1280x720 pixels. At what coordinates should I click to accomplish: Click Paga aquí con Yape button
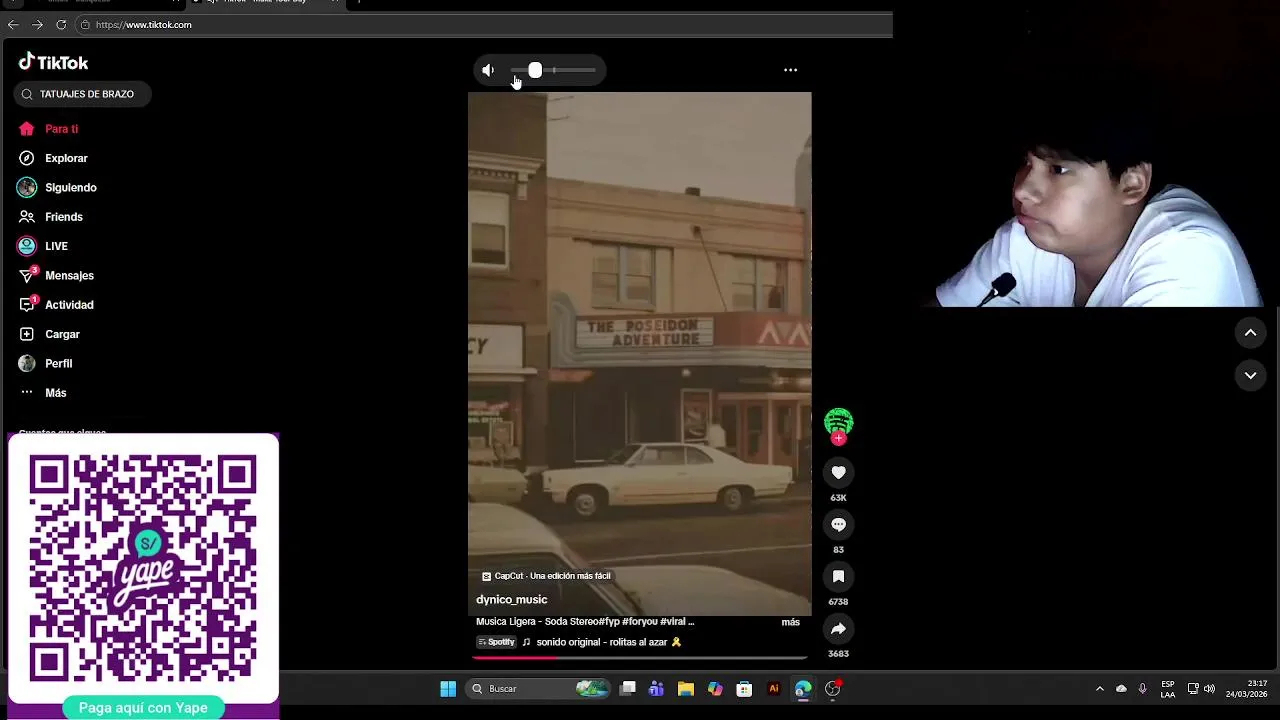click(143, 708)
